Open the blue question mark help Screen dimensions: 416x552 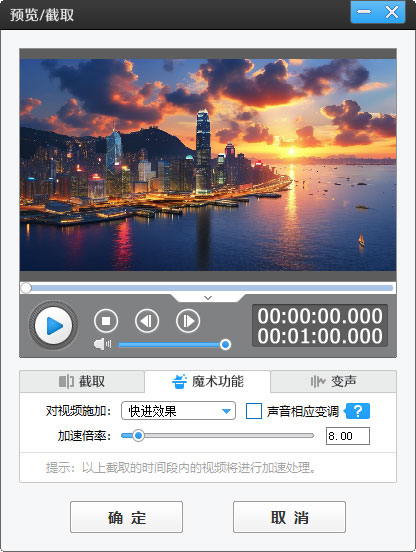tap(357, 411)
